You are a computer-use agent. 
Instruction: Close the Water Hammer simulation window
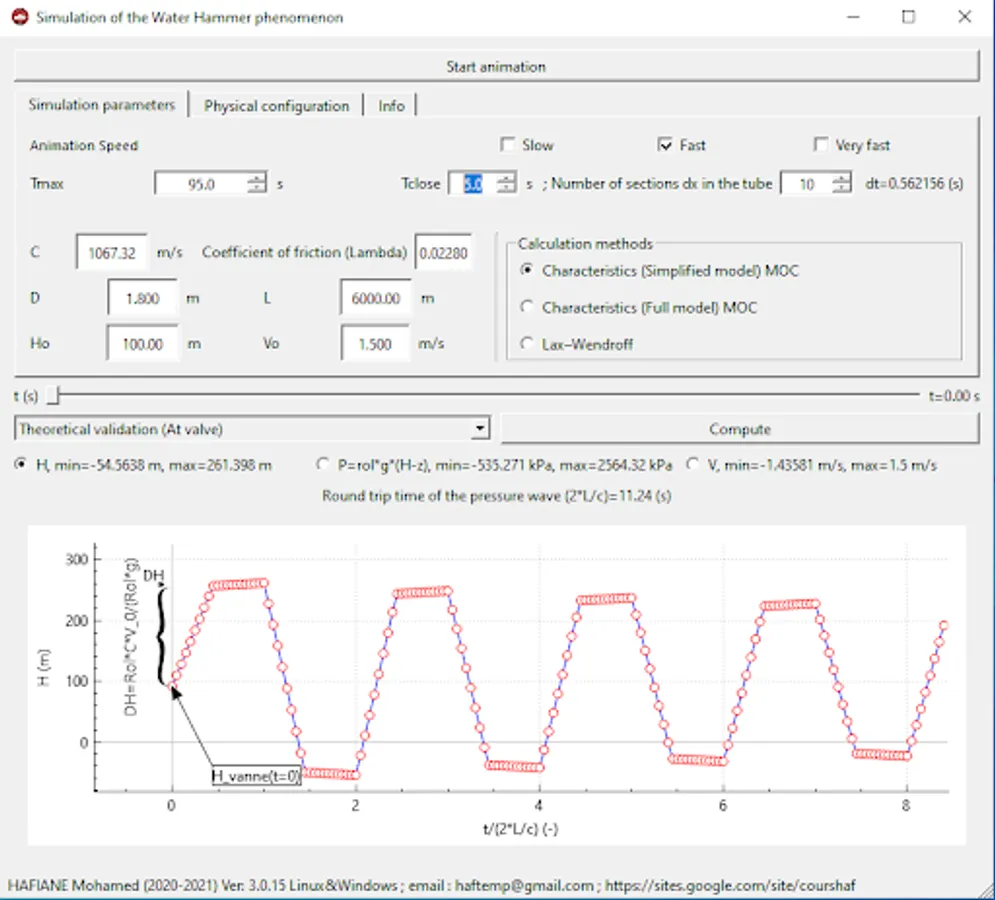[965, 17]
